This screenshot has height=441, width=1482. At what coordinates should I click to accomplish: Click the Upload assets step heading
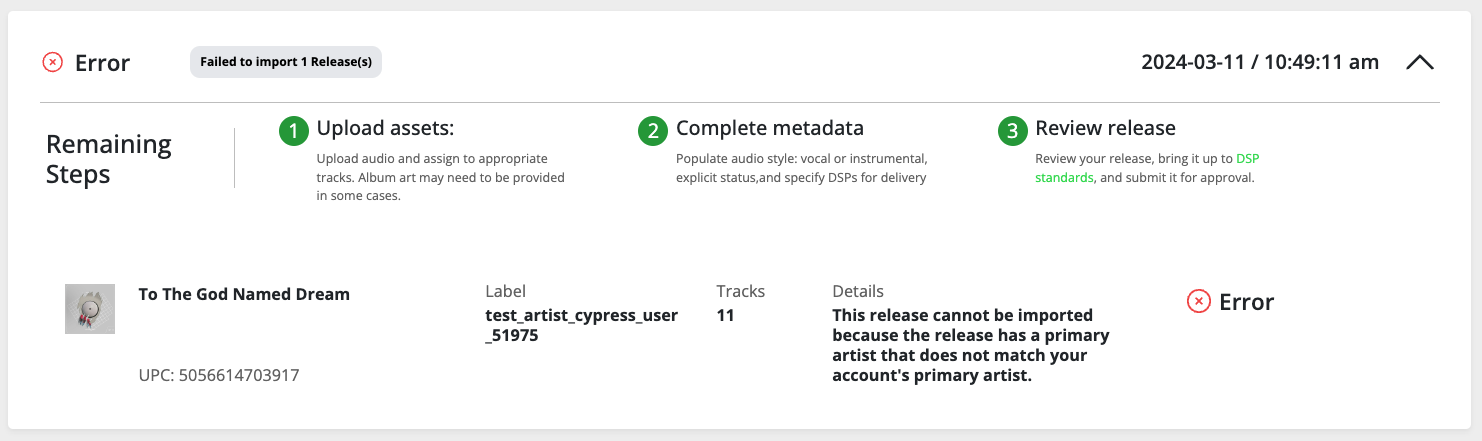click(385, 128)
